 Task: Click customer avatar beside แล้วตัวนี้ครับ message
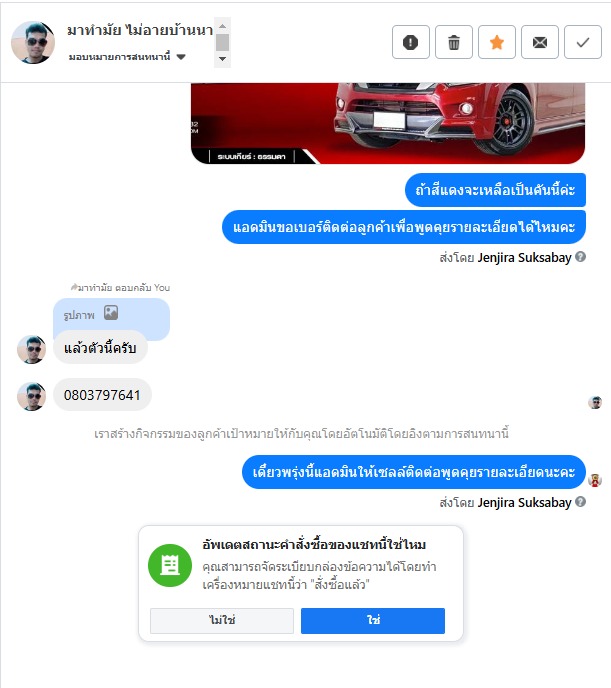click(31, 349)
